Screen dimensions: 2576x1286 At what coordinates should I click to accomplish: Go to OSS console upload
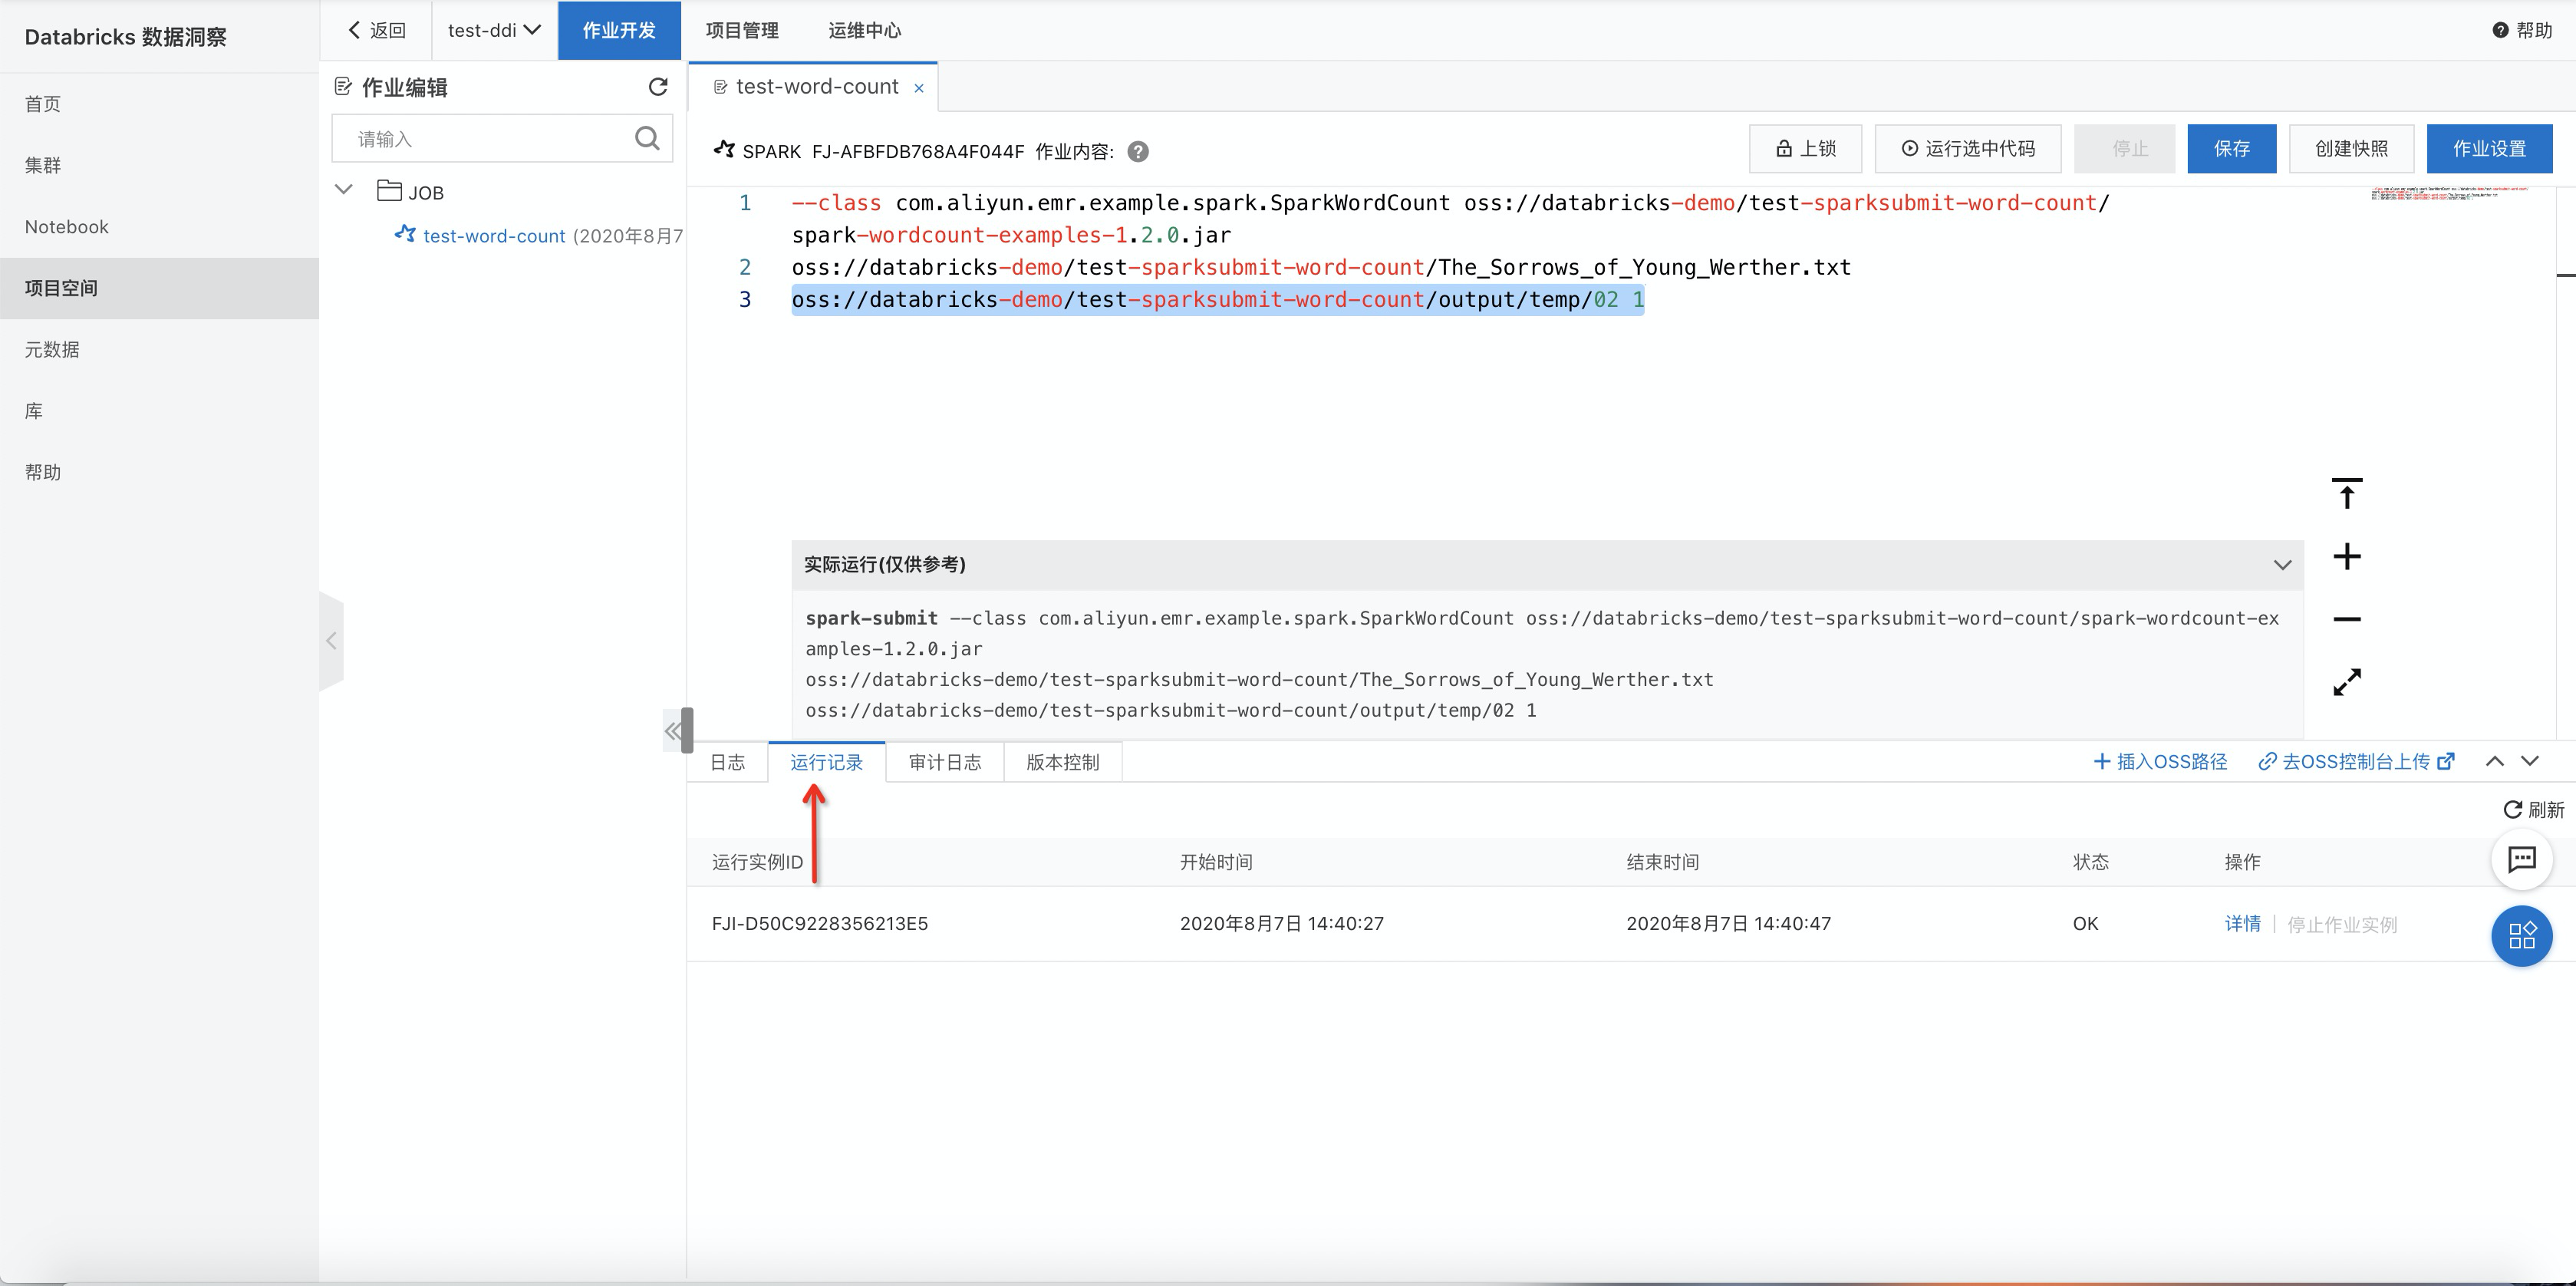click(2356, 761)
